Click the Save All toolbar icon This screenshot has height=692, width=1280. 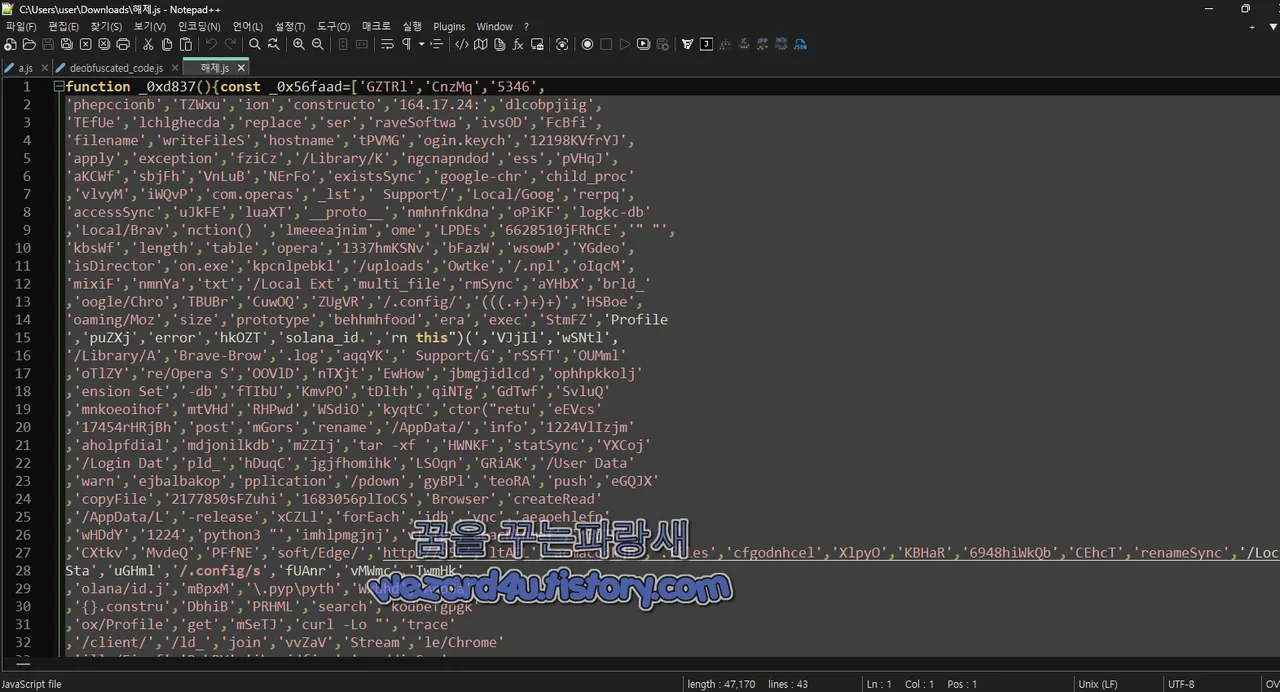pyautogui.click(x=66, y=44)
